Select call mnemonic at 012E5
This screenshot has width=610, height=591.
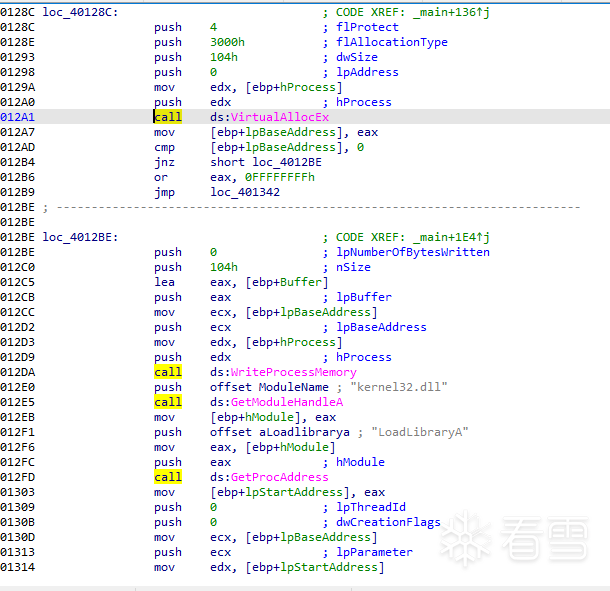pyautogui.click(x=168, y=402)
